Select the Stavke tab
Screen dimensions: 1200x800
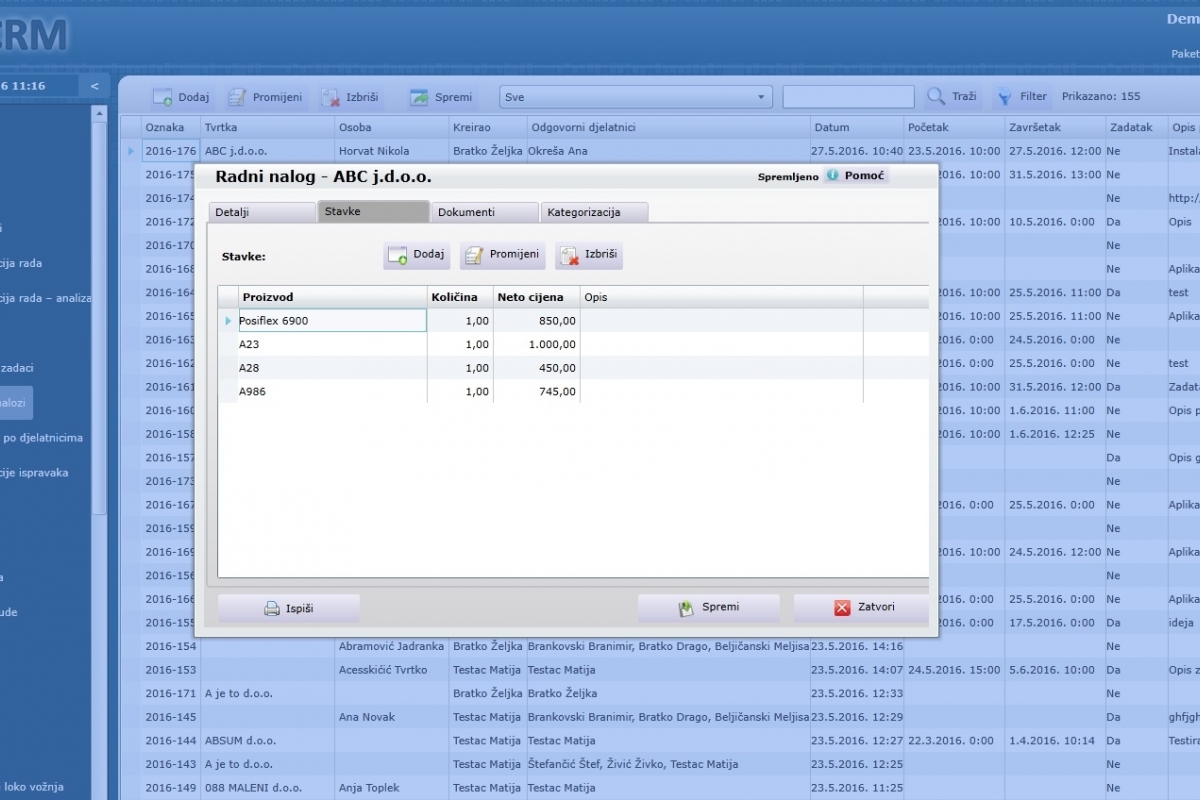pos(373,211)
